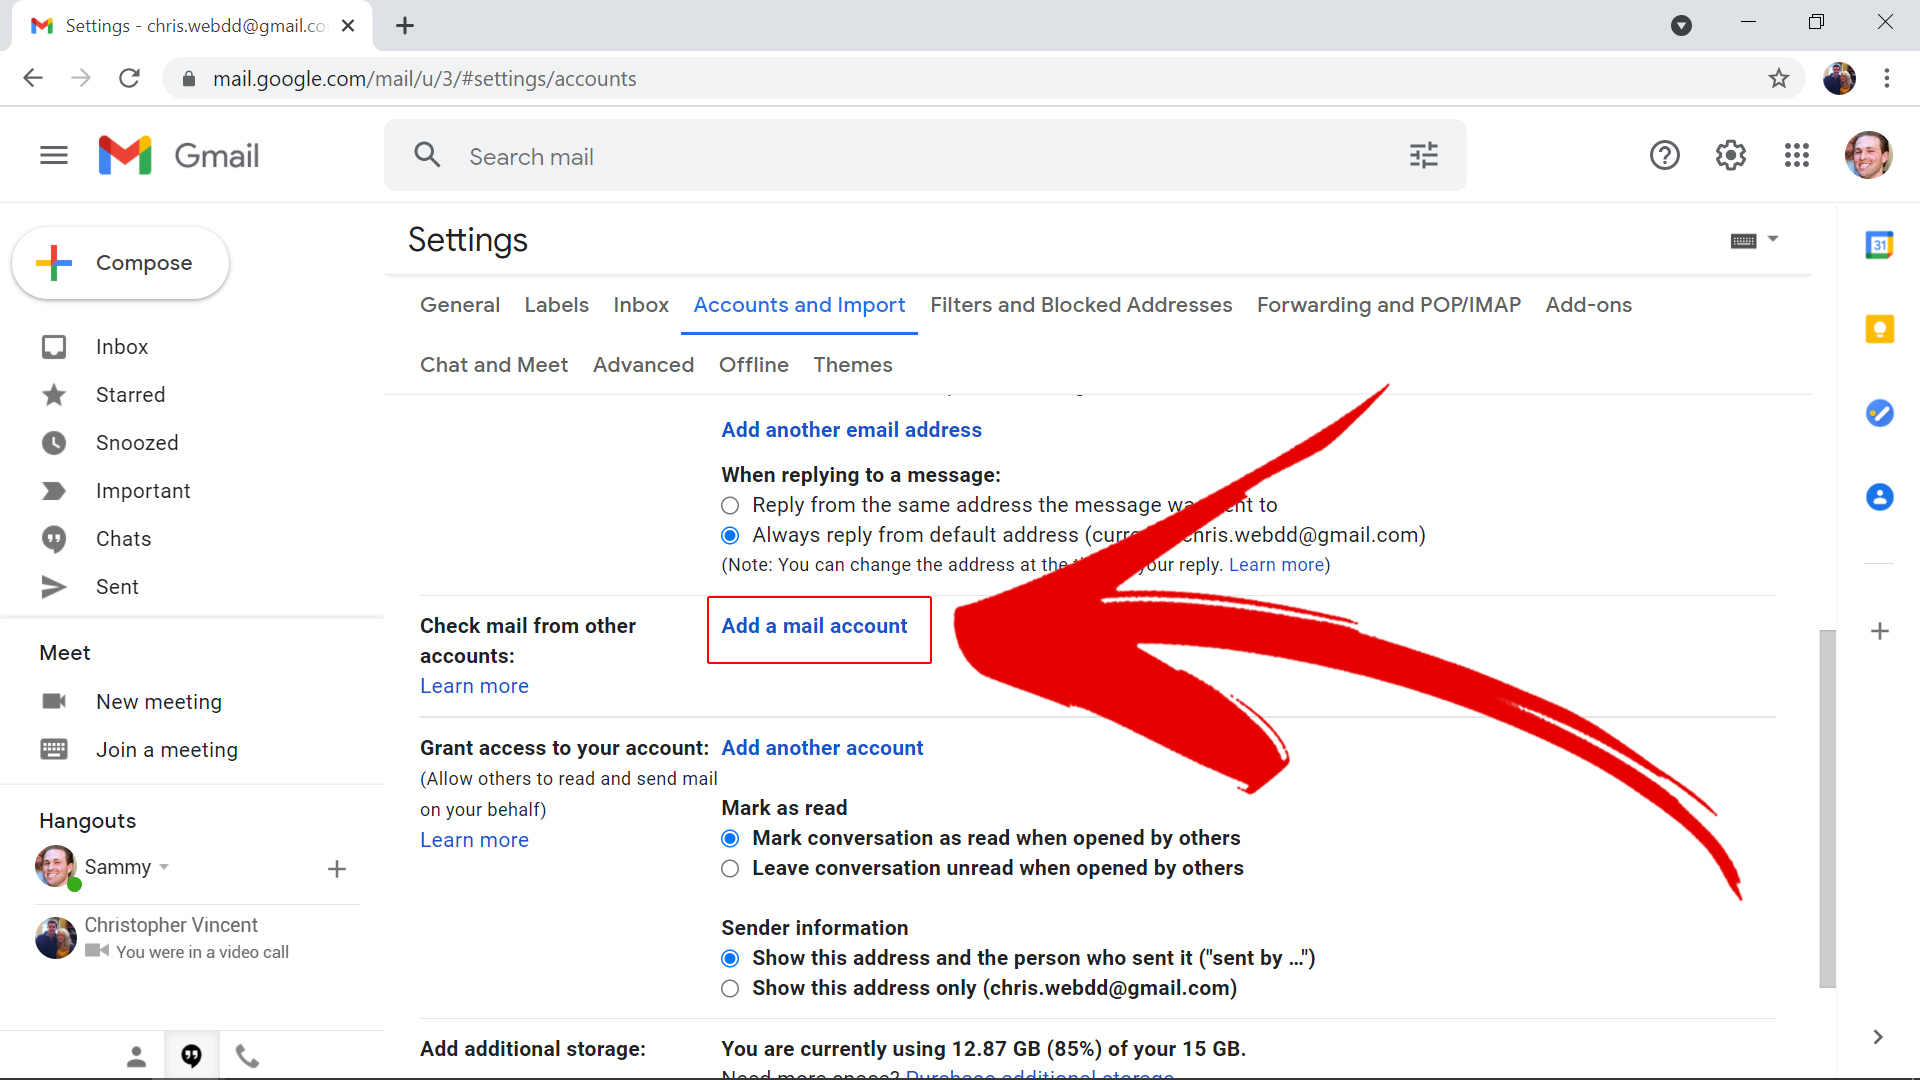Viewport: 1920px width, 1080px height.
Task: Go back in browser history
Action: (33, 78)
